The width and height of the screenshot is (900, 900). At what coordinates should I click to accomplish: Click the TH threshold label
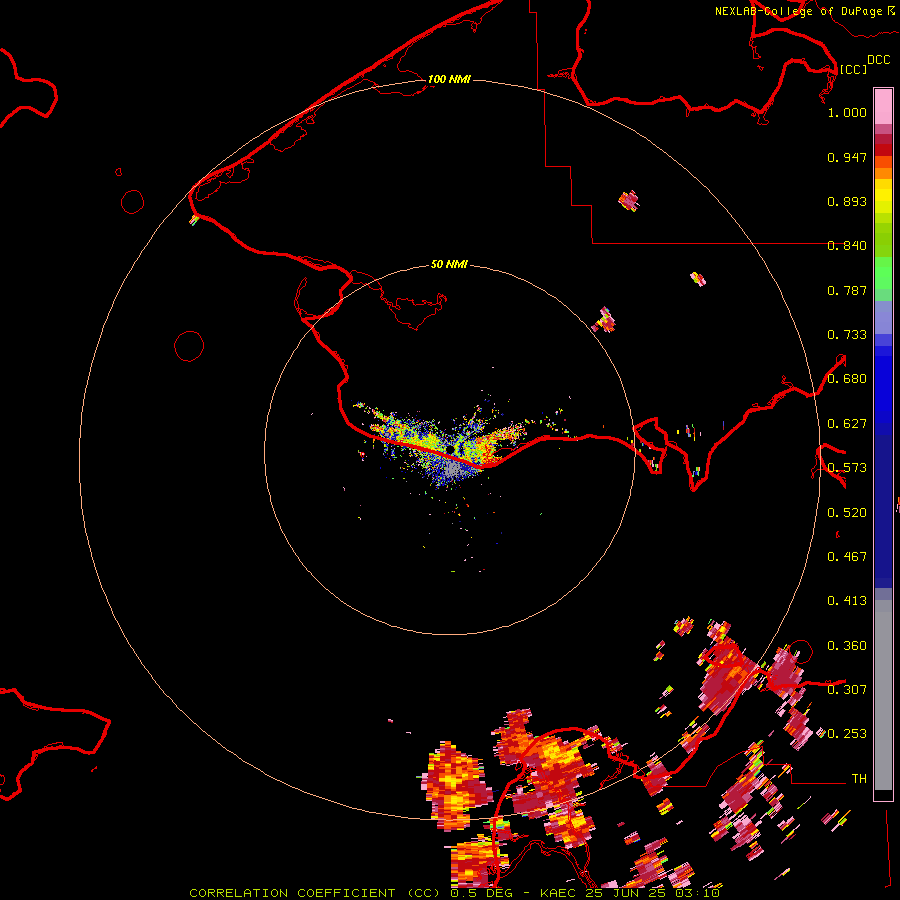pos(859,778)
